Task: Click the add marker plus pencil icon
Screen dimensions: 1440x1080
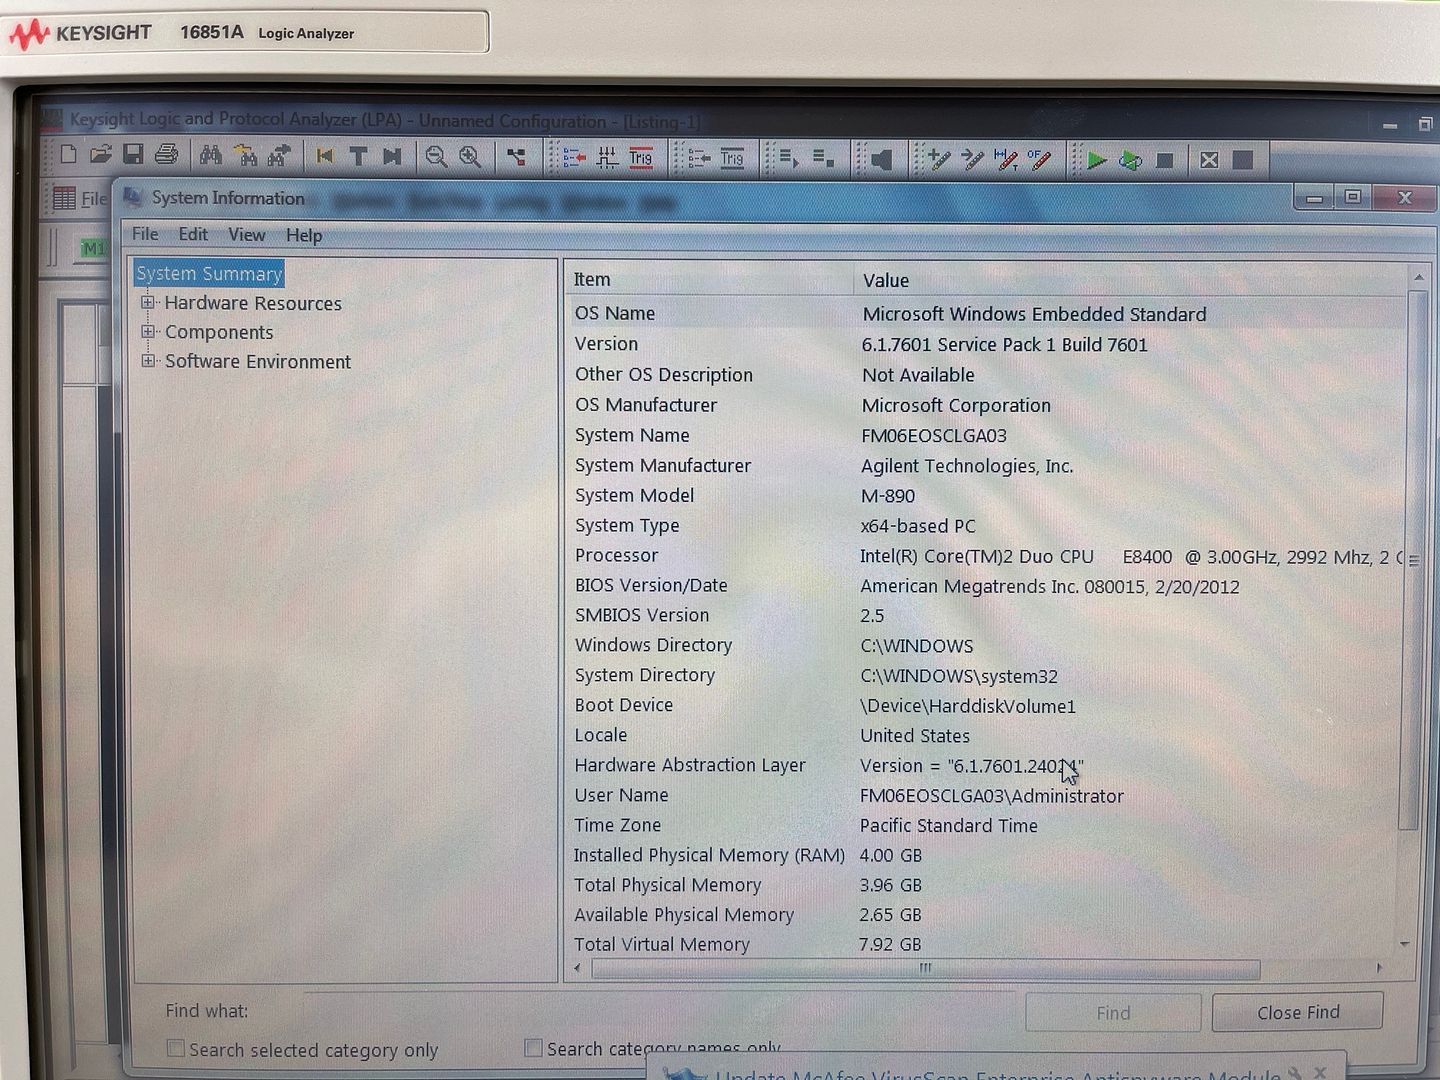Action: 938,159
